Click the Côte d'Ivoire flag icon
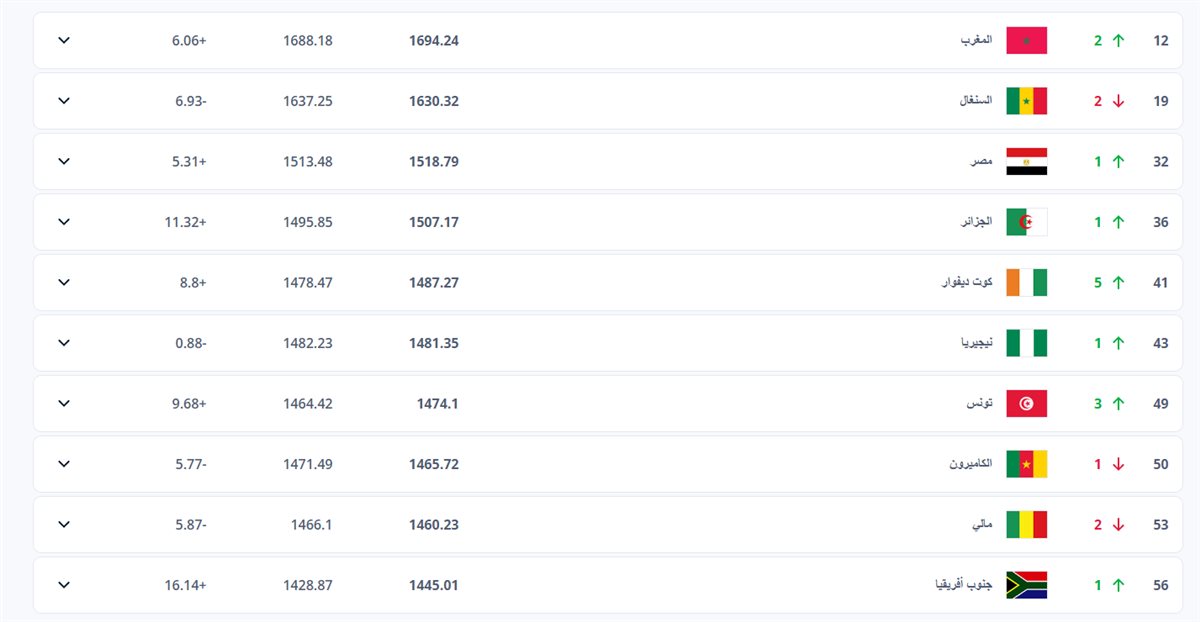 pyautogui.click(x=1026, y=283)
